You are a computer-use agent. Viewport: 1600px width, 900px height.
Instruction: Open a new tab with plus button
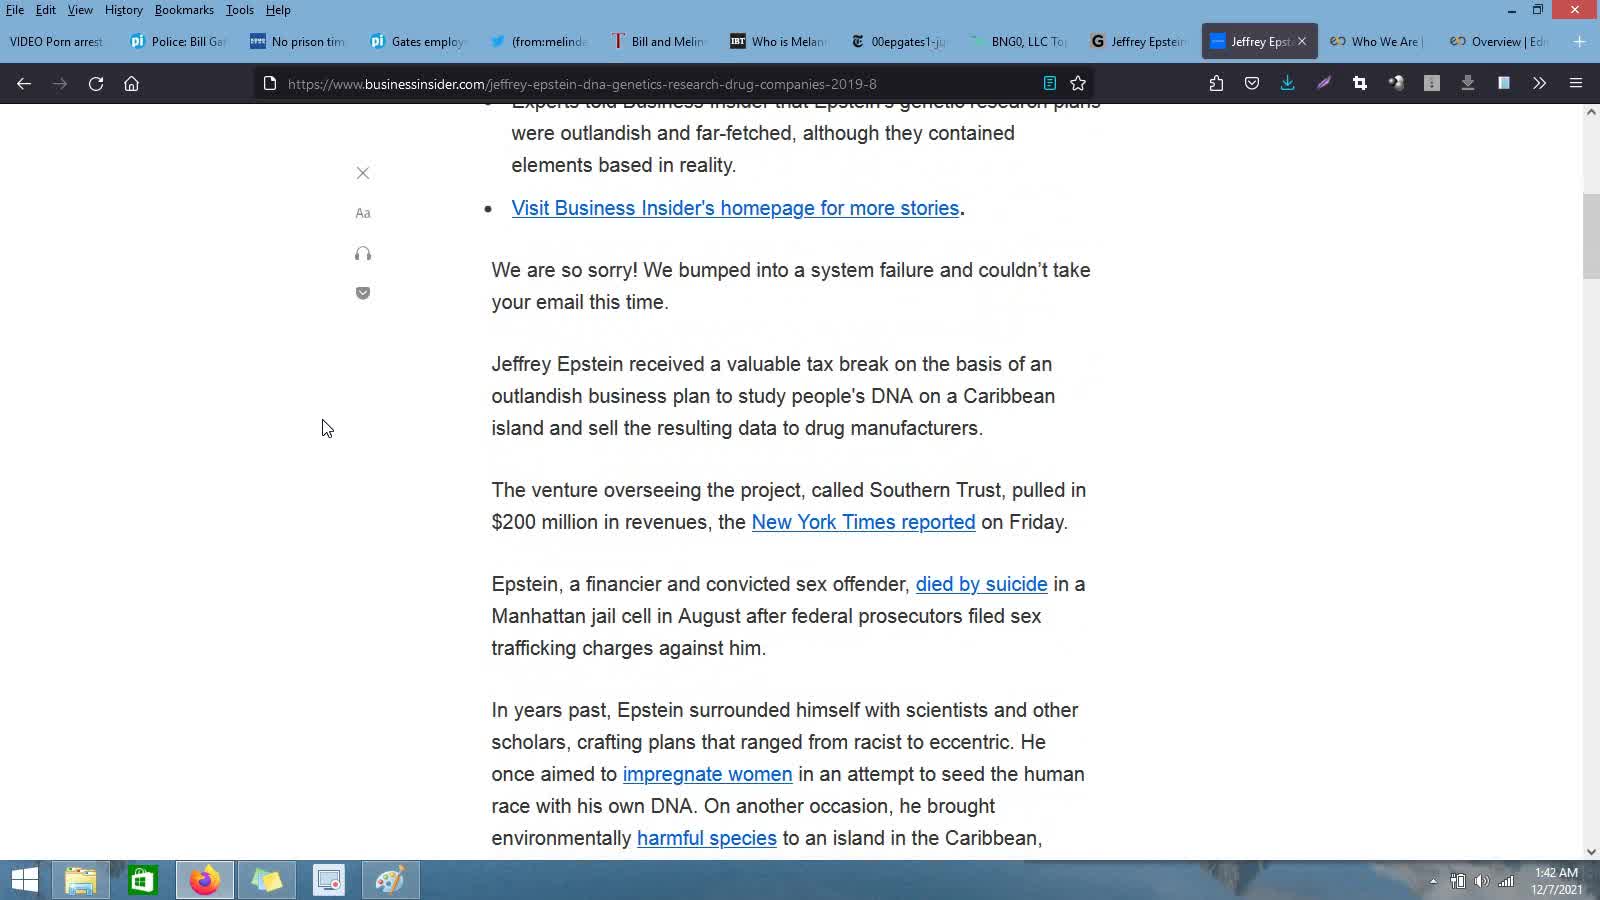coord(1579,41)
